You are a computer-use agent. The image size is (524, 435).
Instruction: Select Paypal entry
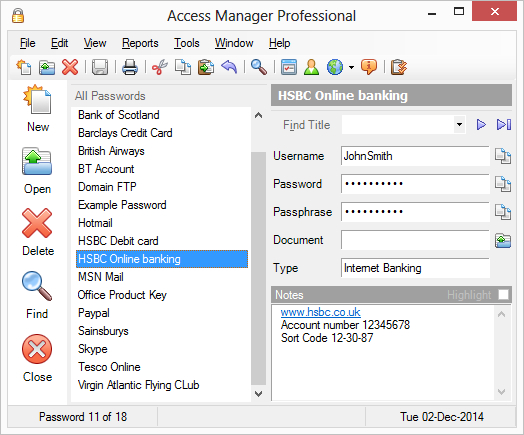[x=162, y=313]
